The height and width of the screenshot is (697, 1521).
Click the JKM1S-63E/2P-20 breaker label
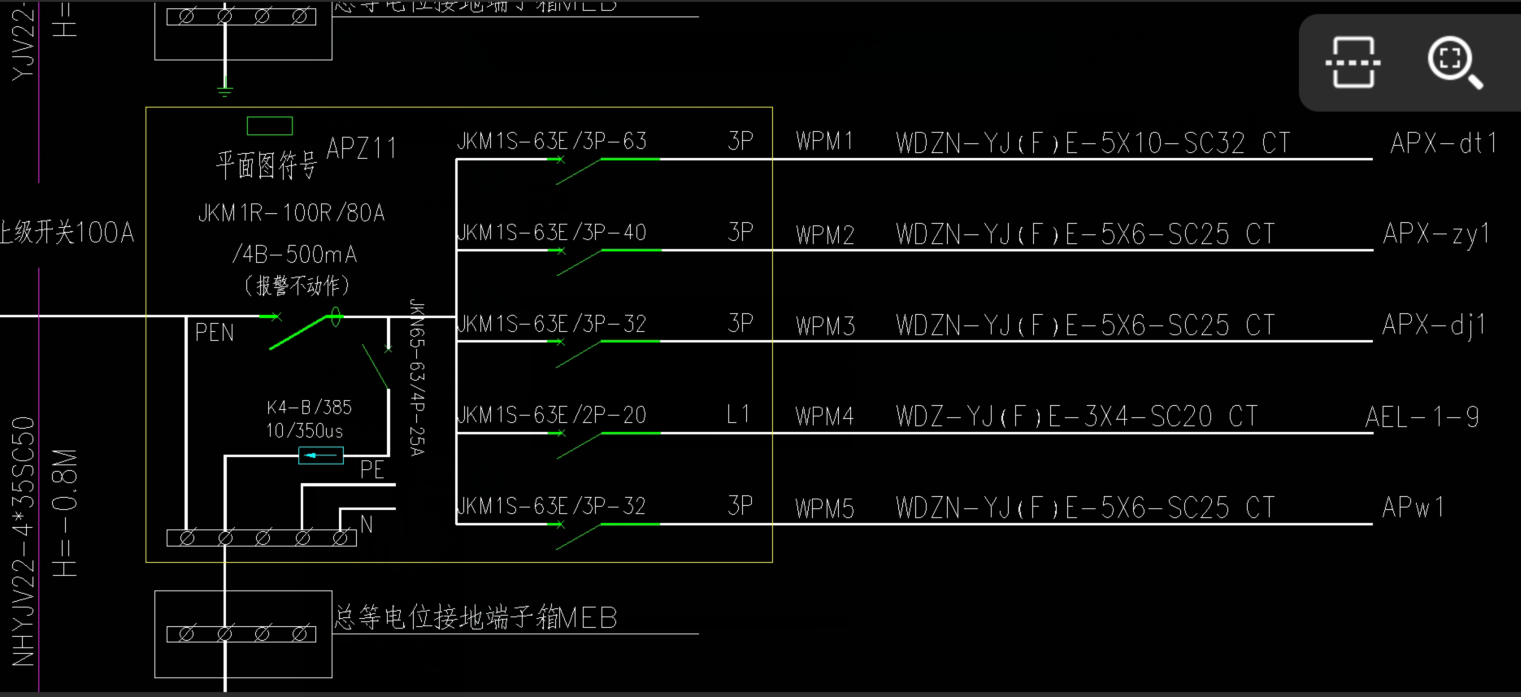[x=551, y=415]
